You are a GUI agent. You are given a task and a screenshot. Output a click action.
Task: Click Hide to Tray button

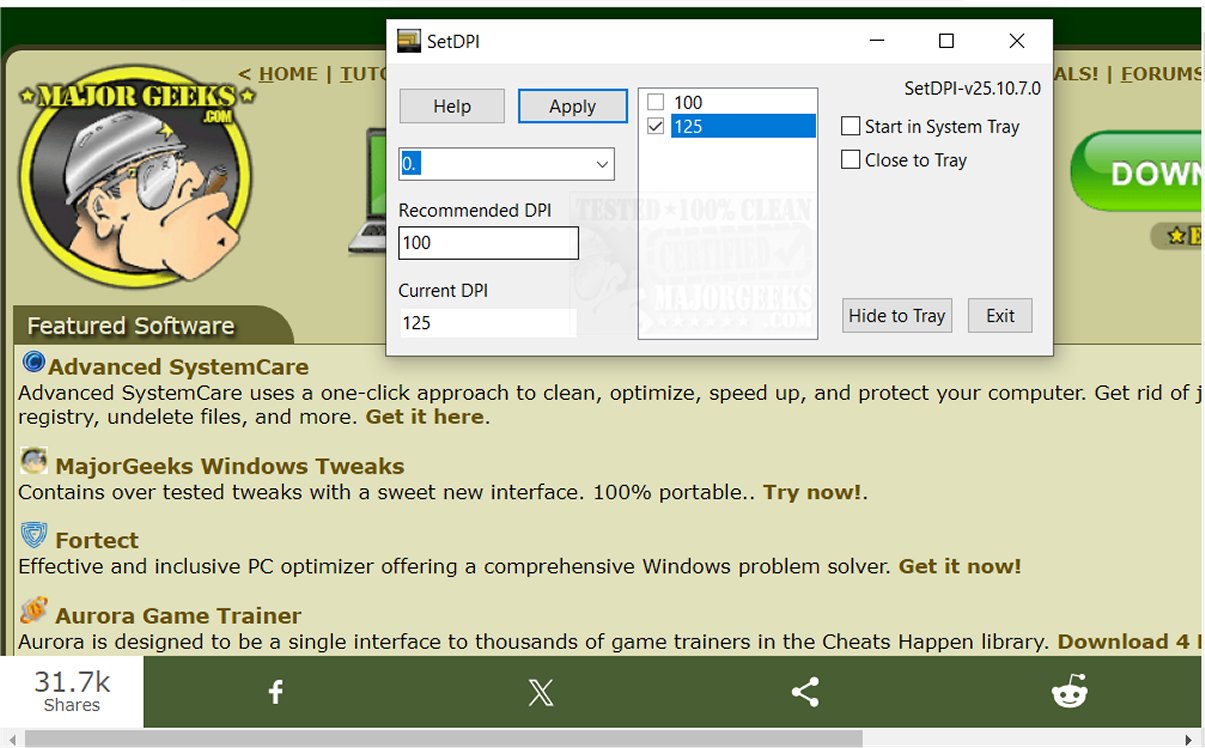coord(897,315)
